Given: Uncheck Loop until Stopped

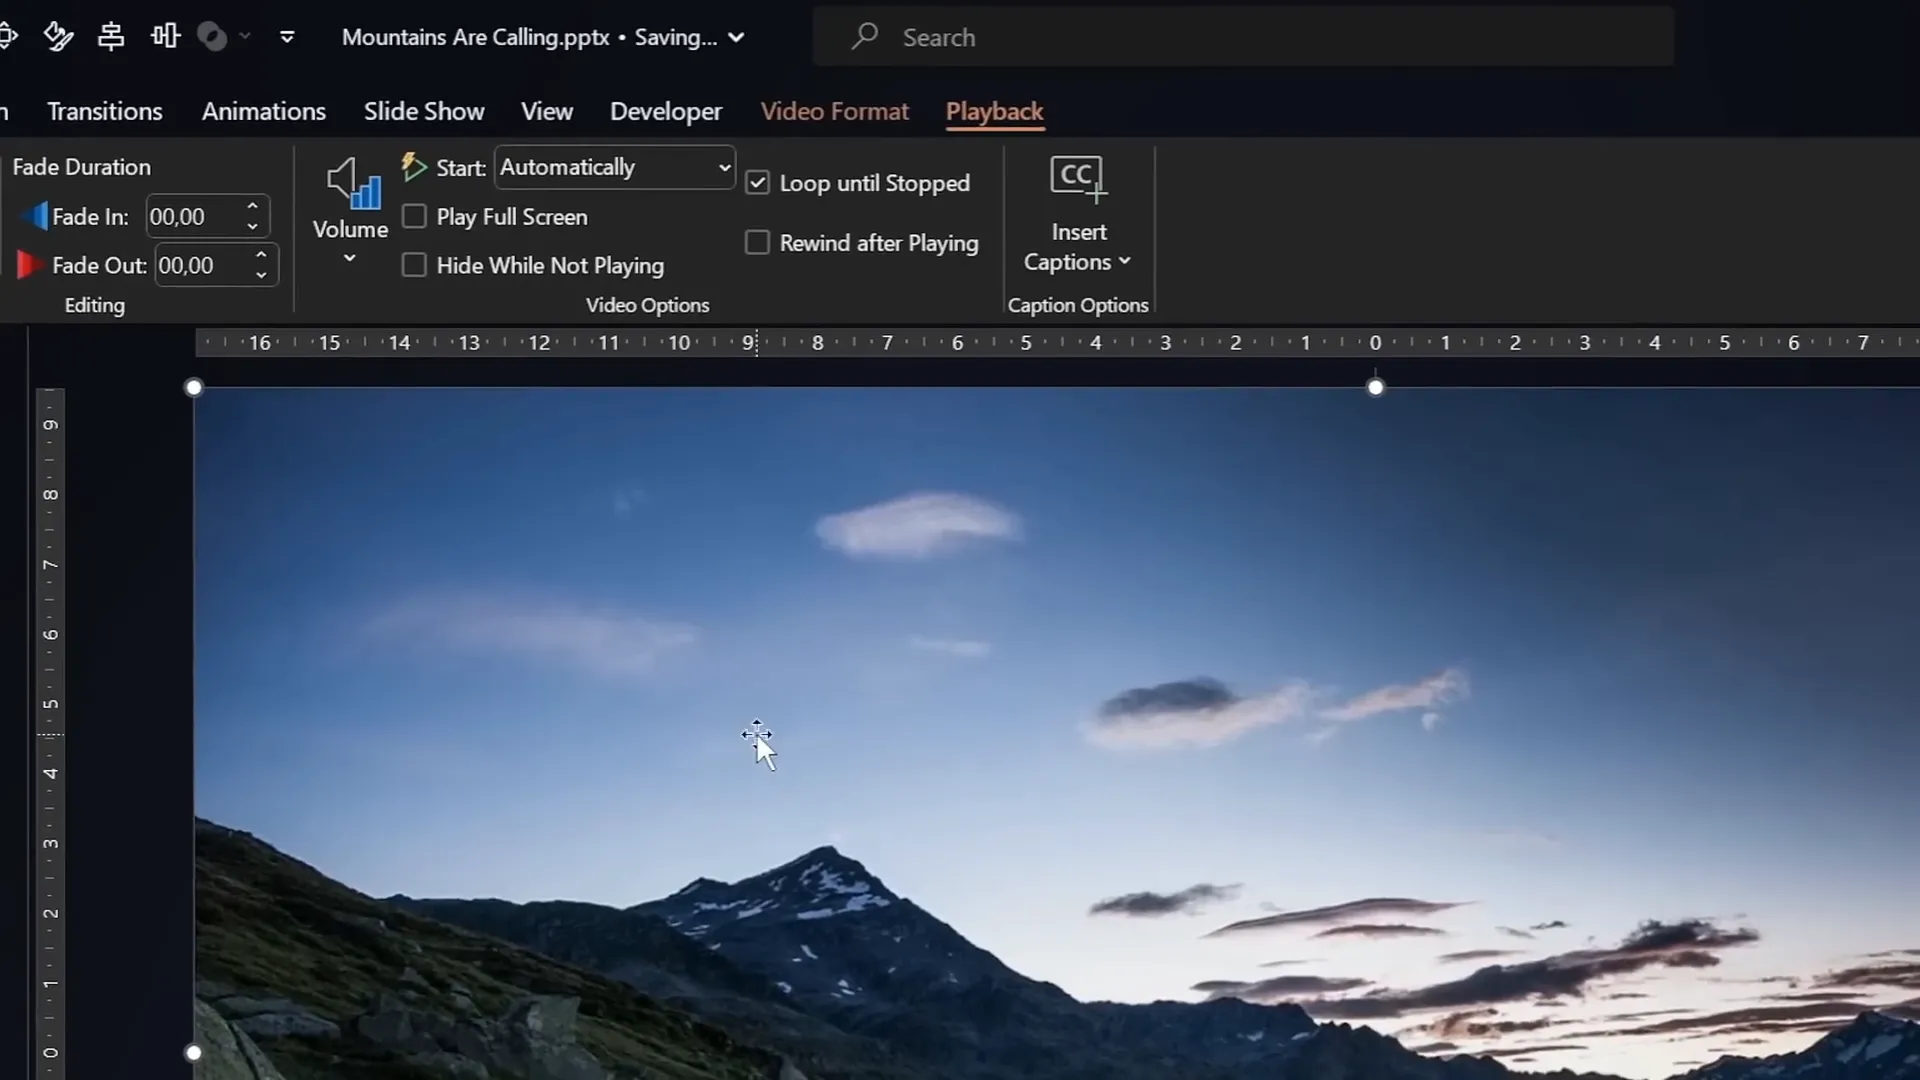Looking at the screenshot, I should click(x=757, y=183).
